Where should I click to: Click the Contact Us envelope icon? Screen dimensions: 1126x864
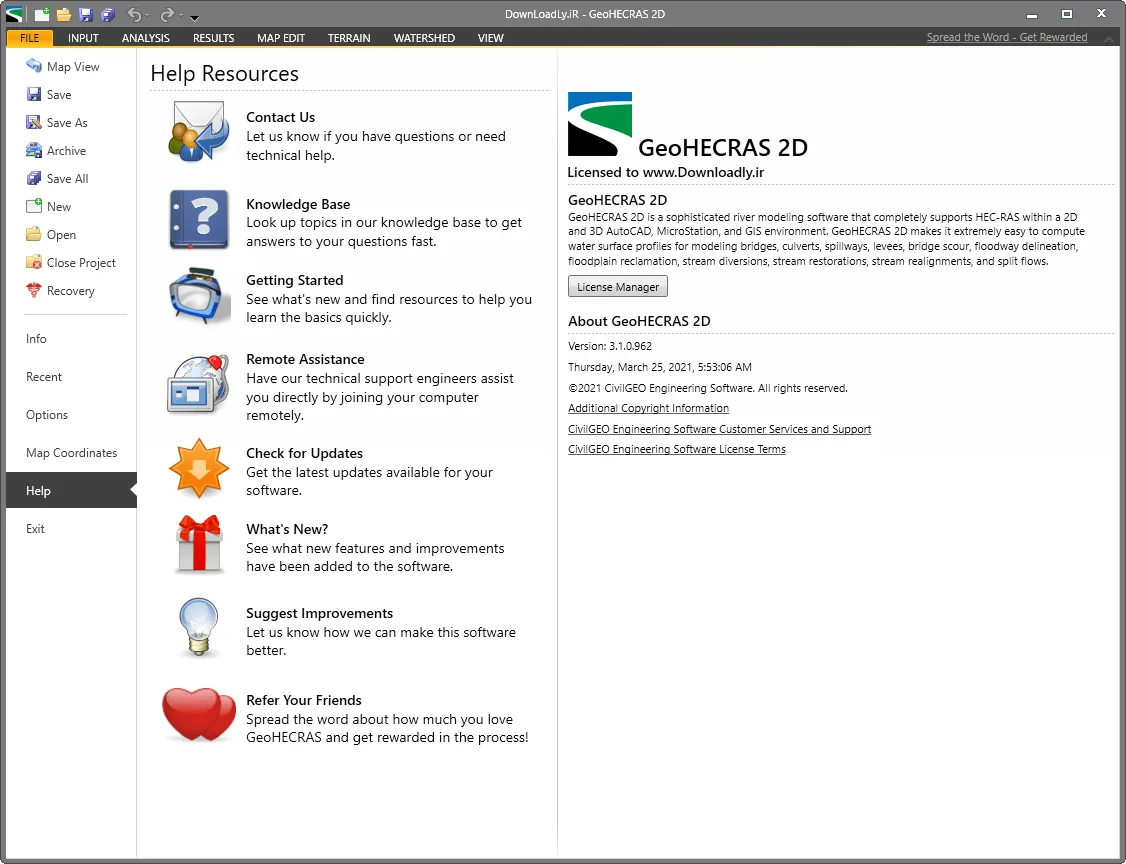coord(199,131)
